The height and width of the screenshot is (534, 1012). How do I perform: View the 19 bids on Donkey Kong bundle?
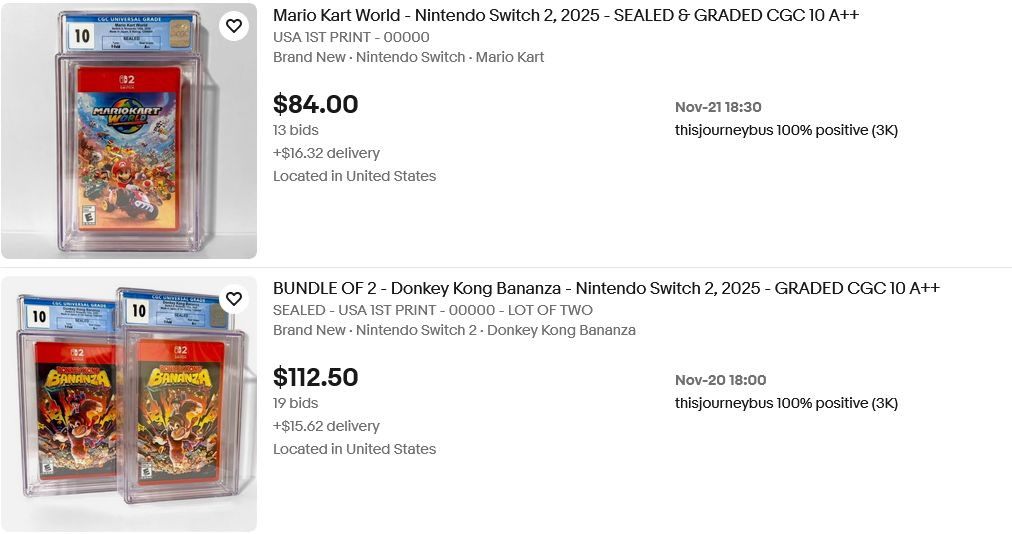coord(296,403)
